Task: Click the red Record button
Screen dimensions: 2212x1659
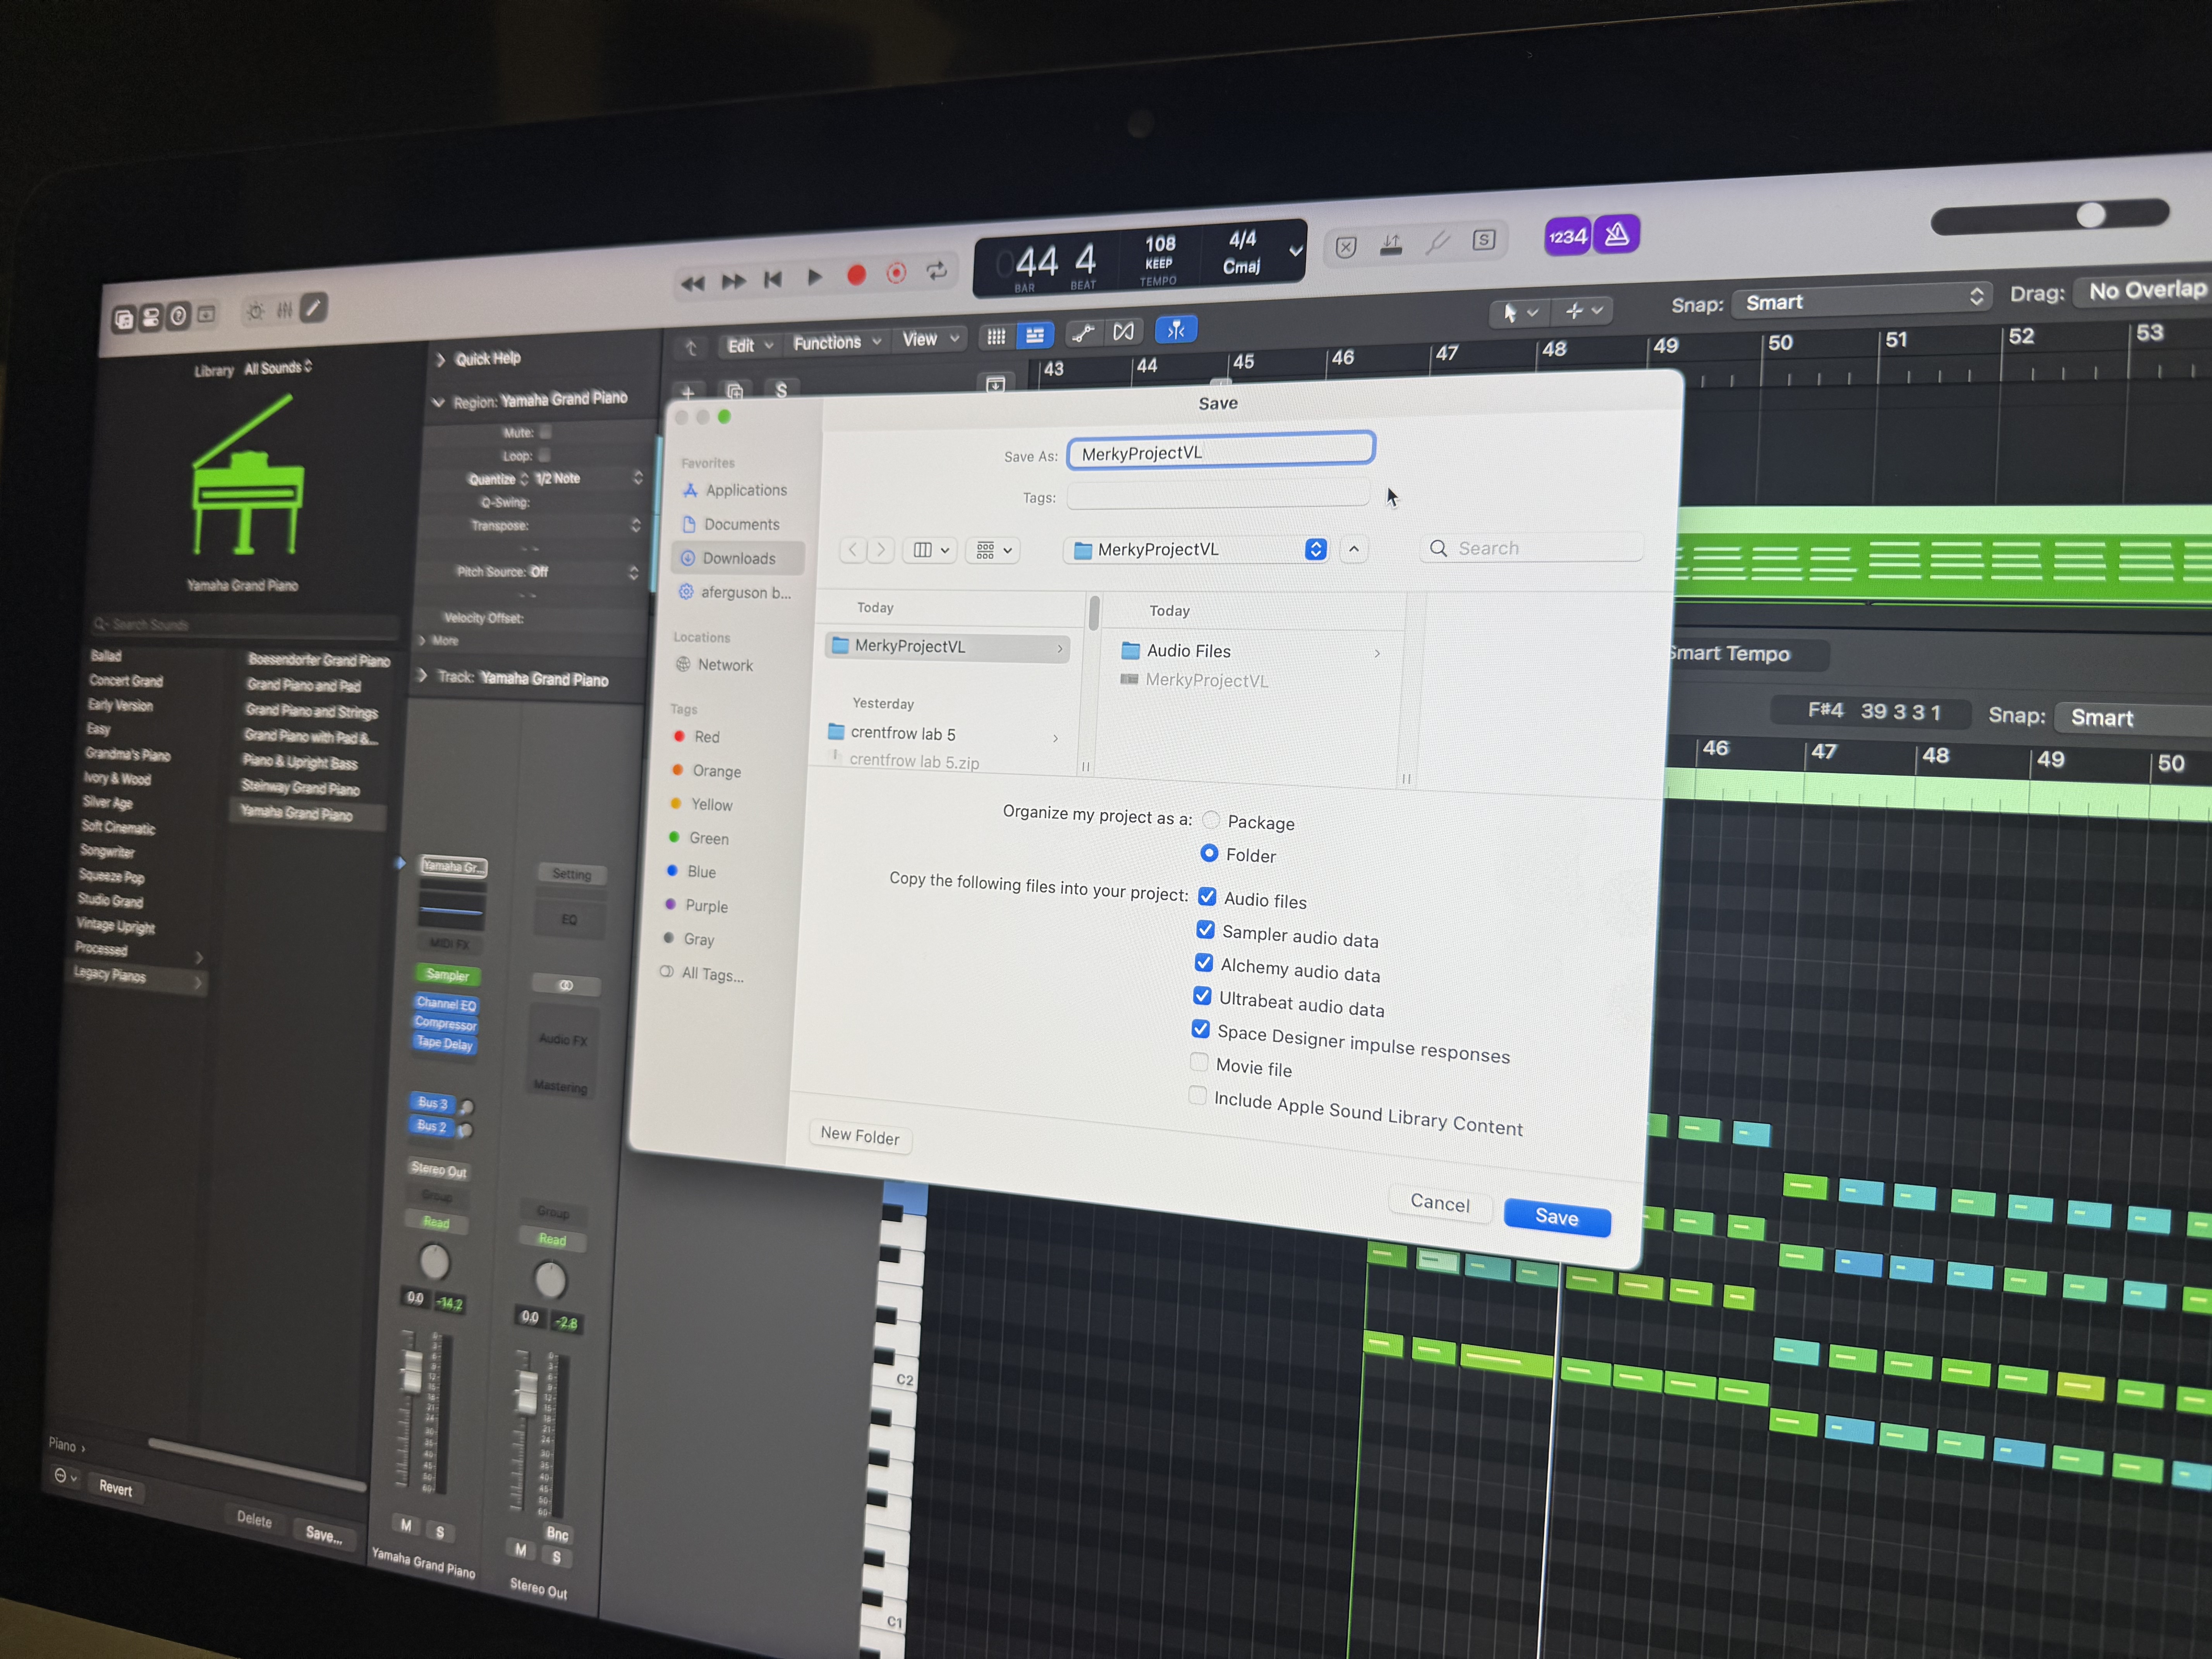Action: [x=856, y=275]
